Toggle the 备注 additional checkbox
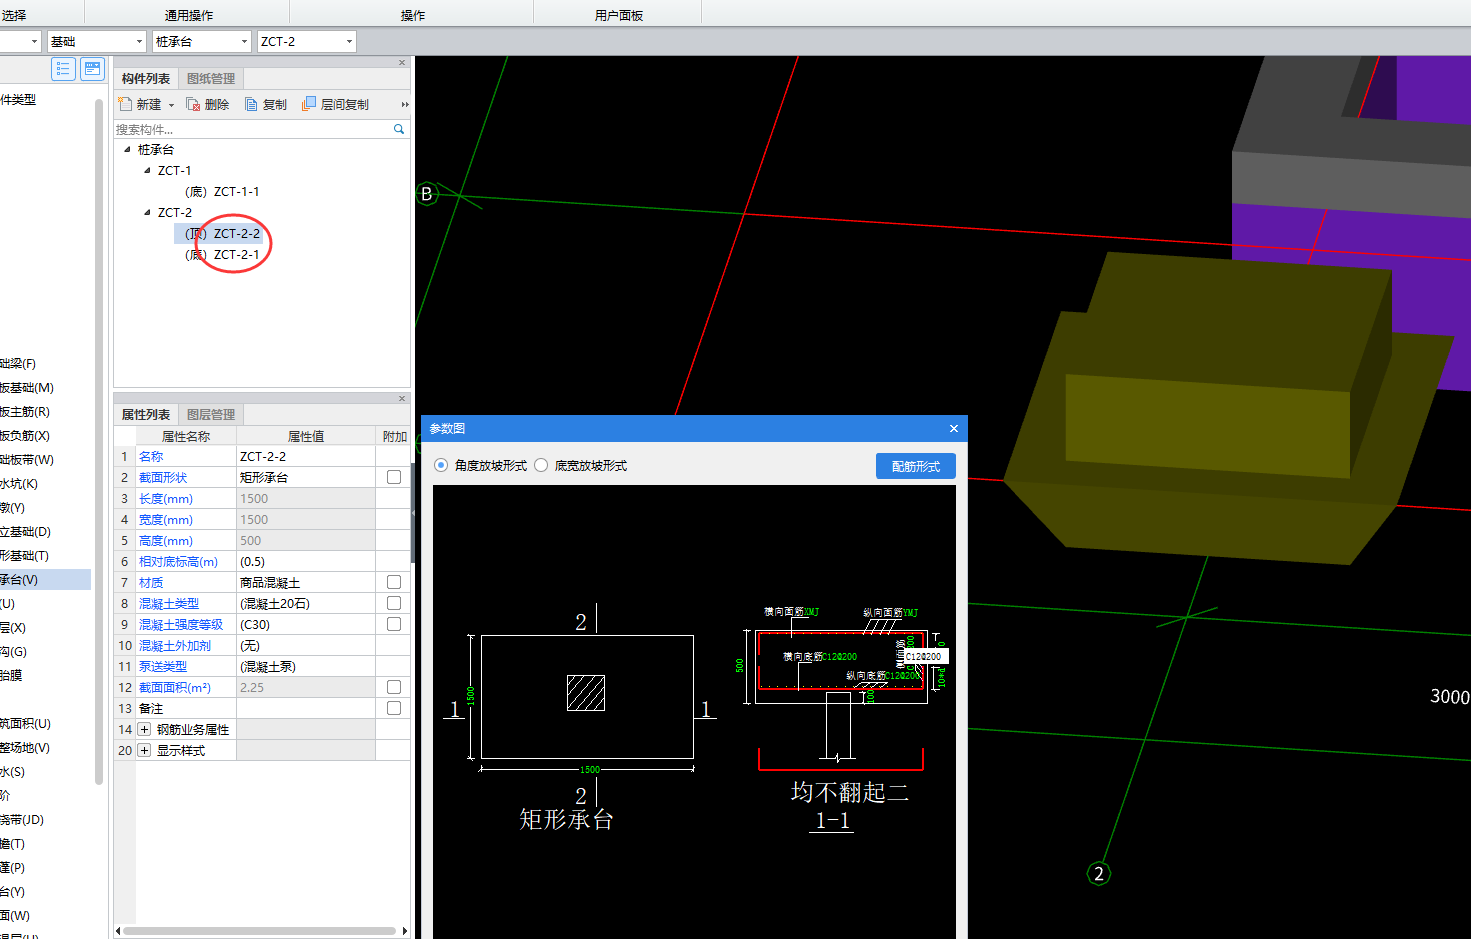Screen dimensions: 1471x939 coord(394,708)
